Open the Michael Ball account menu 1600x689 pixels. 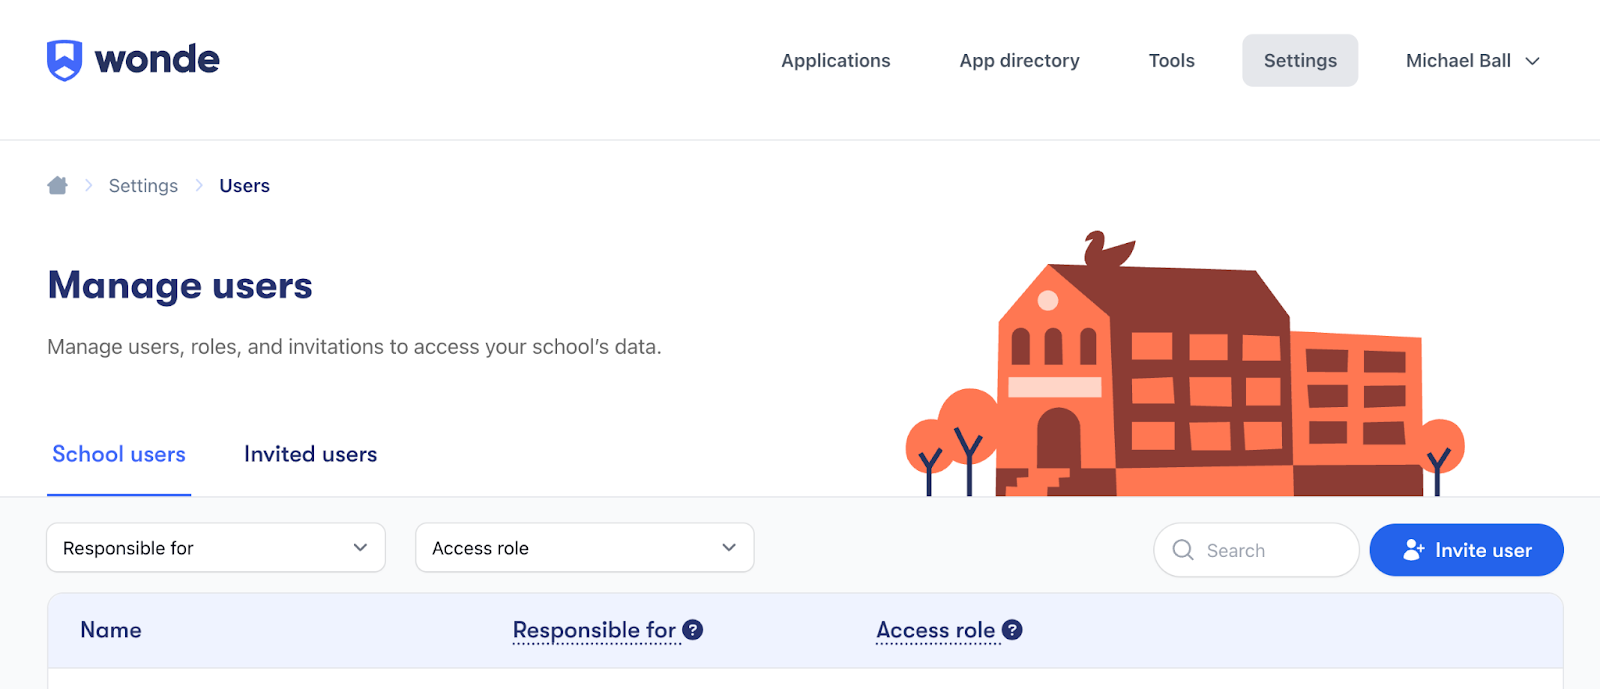[x=1472, y=61]
